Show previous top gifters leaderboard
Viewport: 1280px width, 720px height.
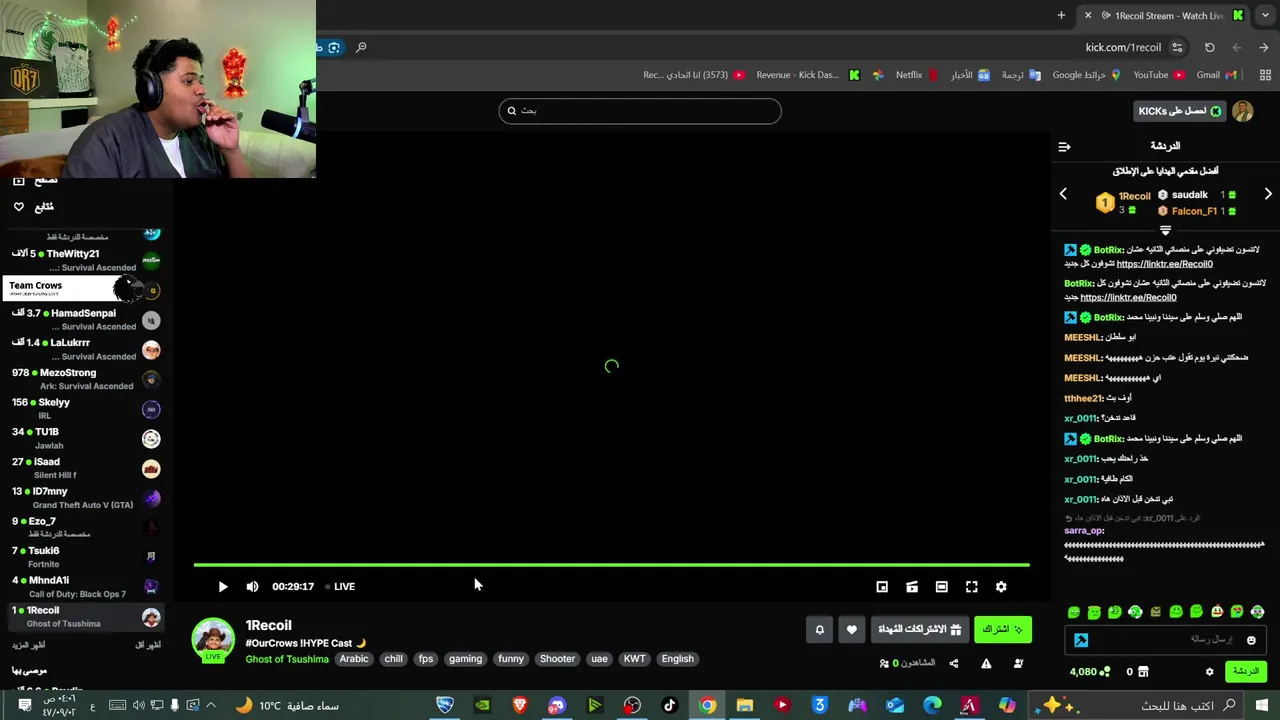[1063, 194]
